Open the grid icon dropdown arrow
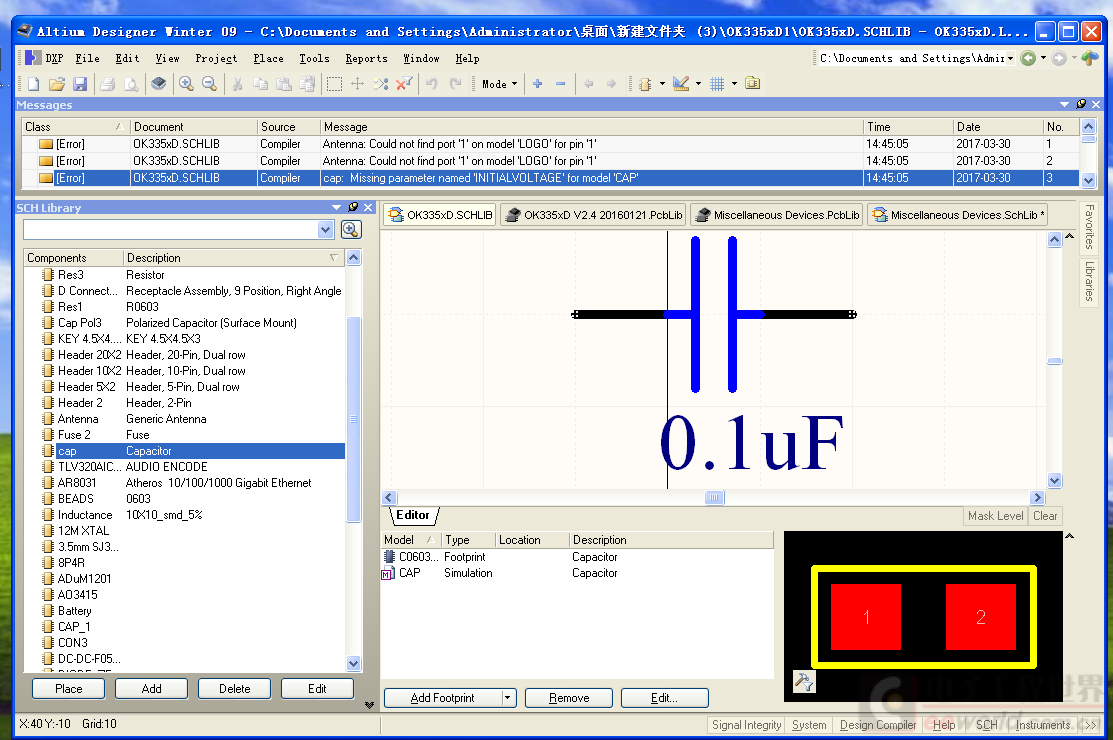1113x740 pixels. [x=734, y=84]
